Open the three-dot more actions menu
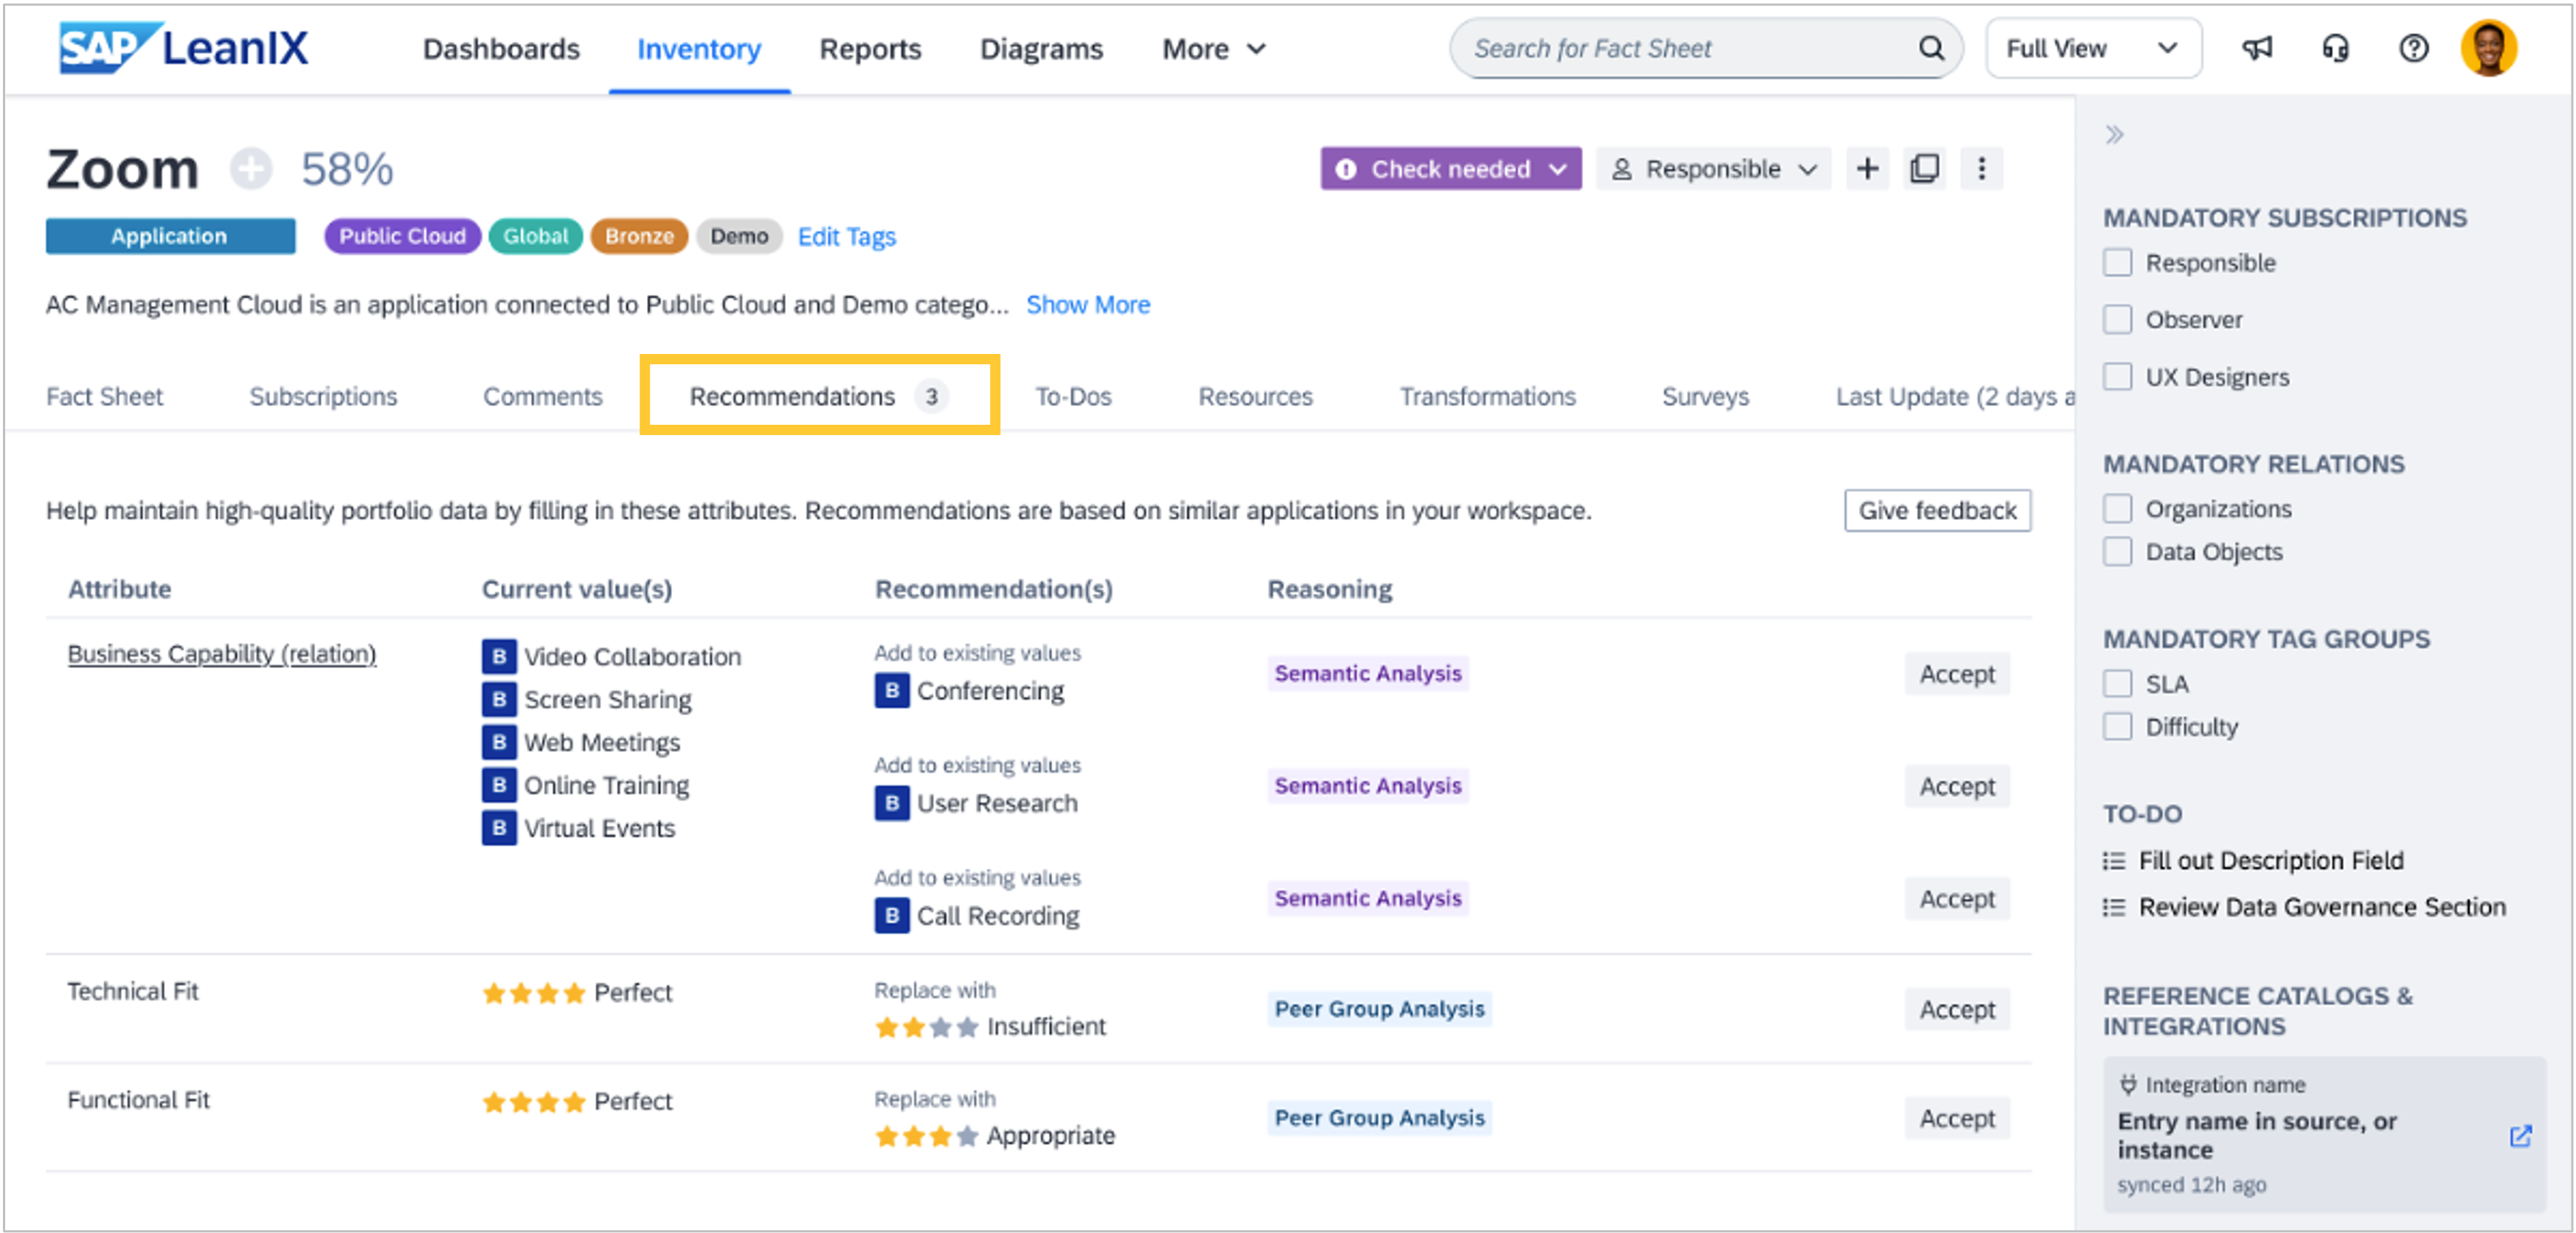The width and height of the screenshot is (2576, 1233). 1981,169
